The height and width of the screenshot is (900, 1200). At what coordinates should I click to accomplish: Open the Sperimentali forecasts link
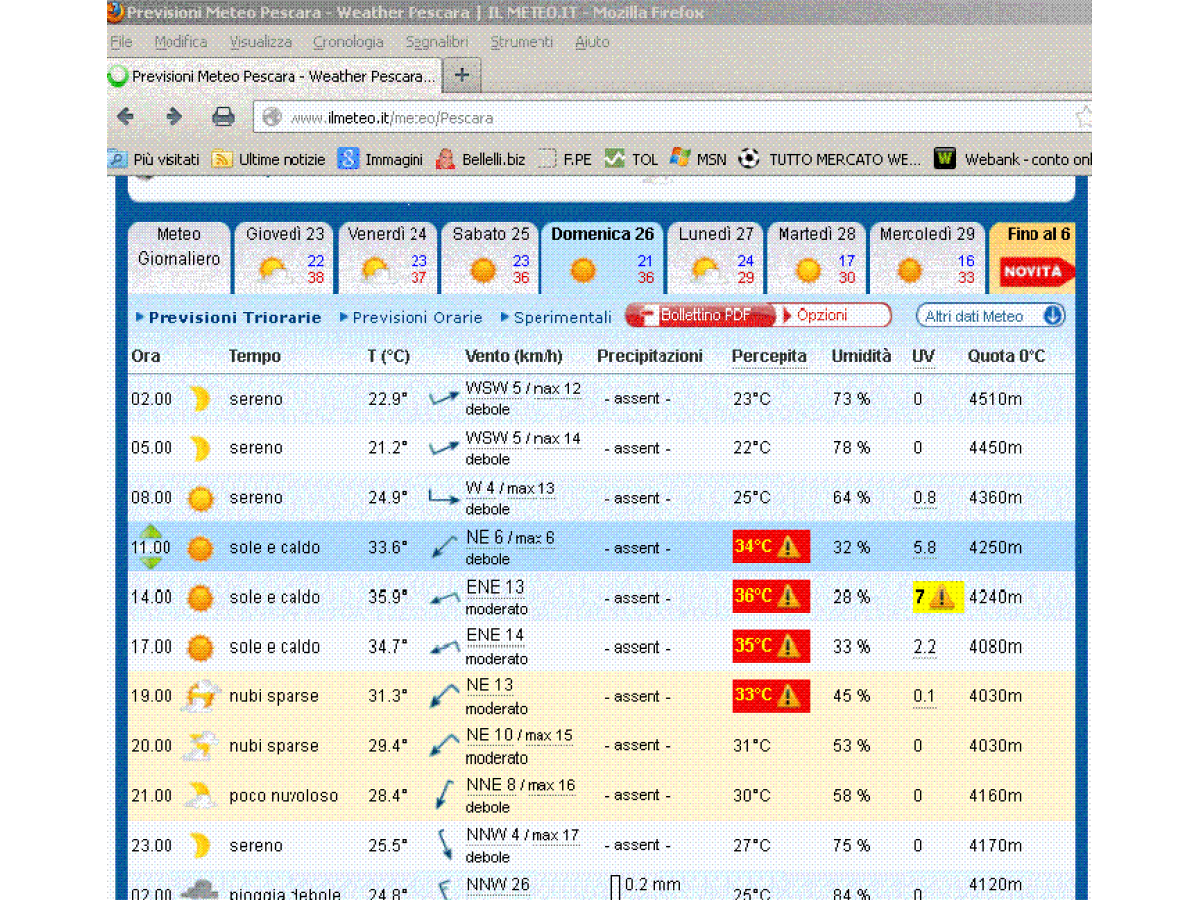[561, 317]
